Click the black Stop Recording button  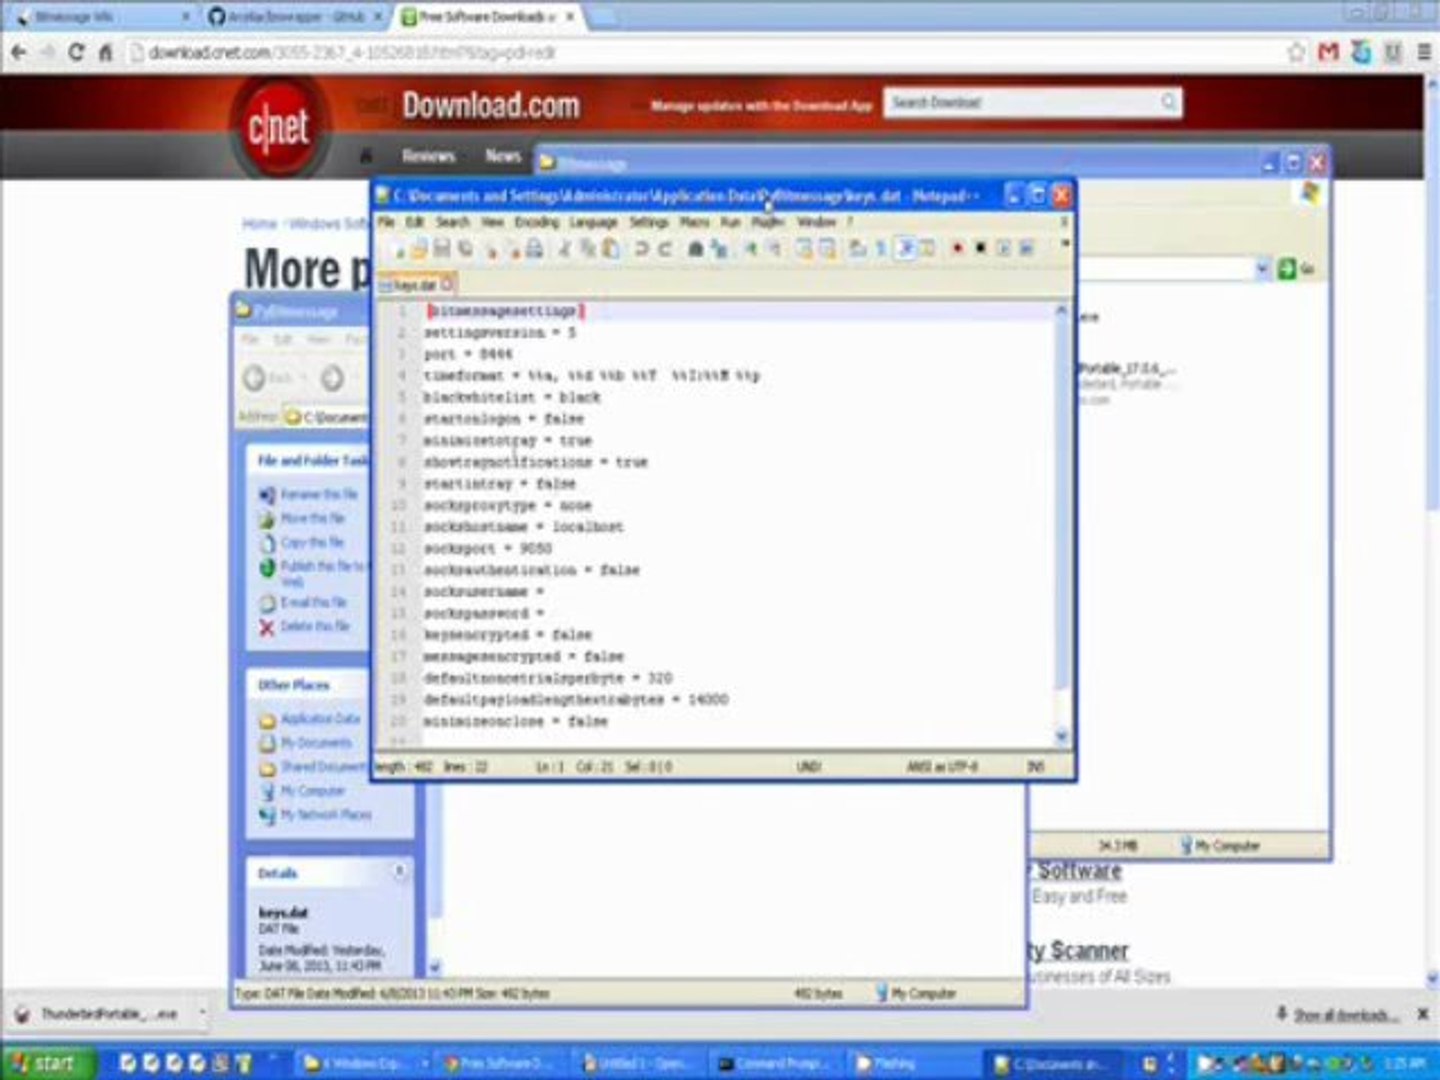click(x=980, y=248)
